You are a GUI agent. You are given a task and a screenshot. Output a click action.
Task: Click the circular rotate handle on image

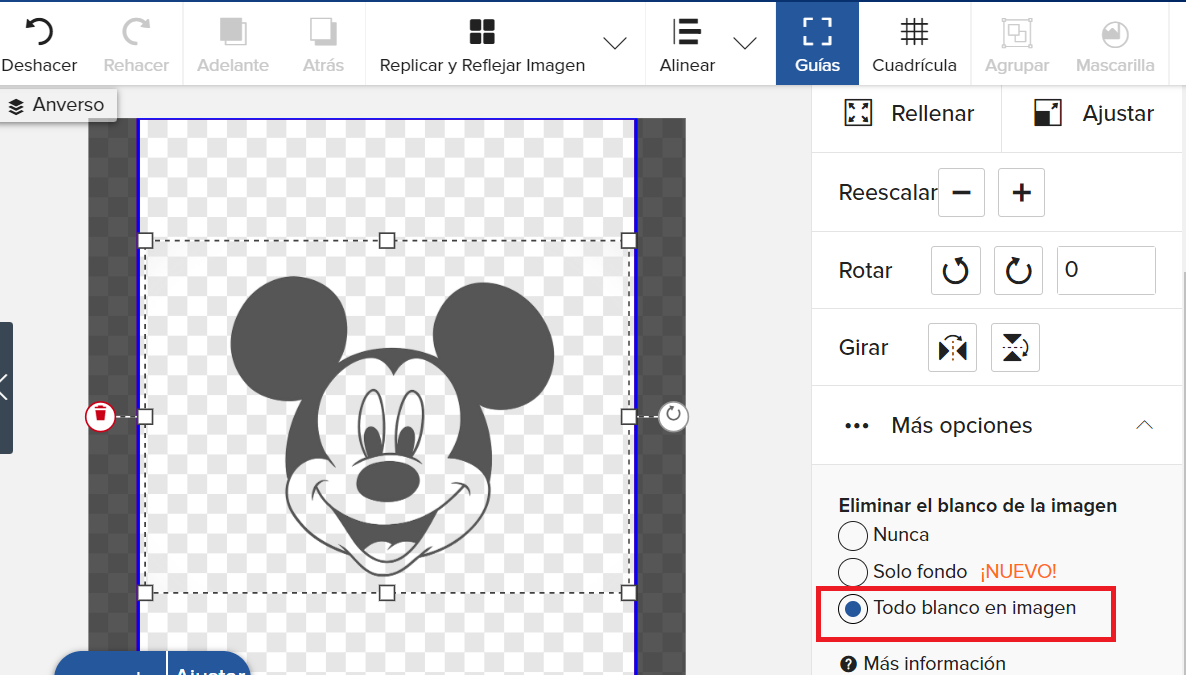pyautogui.click(x=673, y=415)
